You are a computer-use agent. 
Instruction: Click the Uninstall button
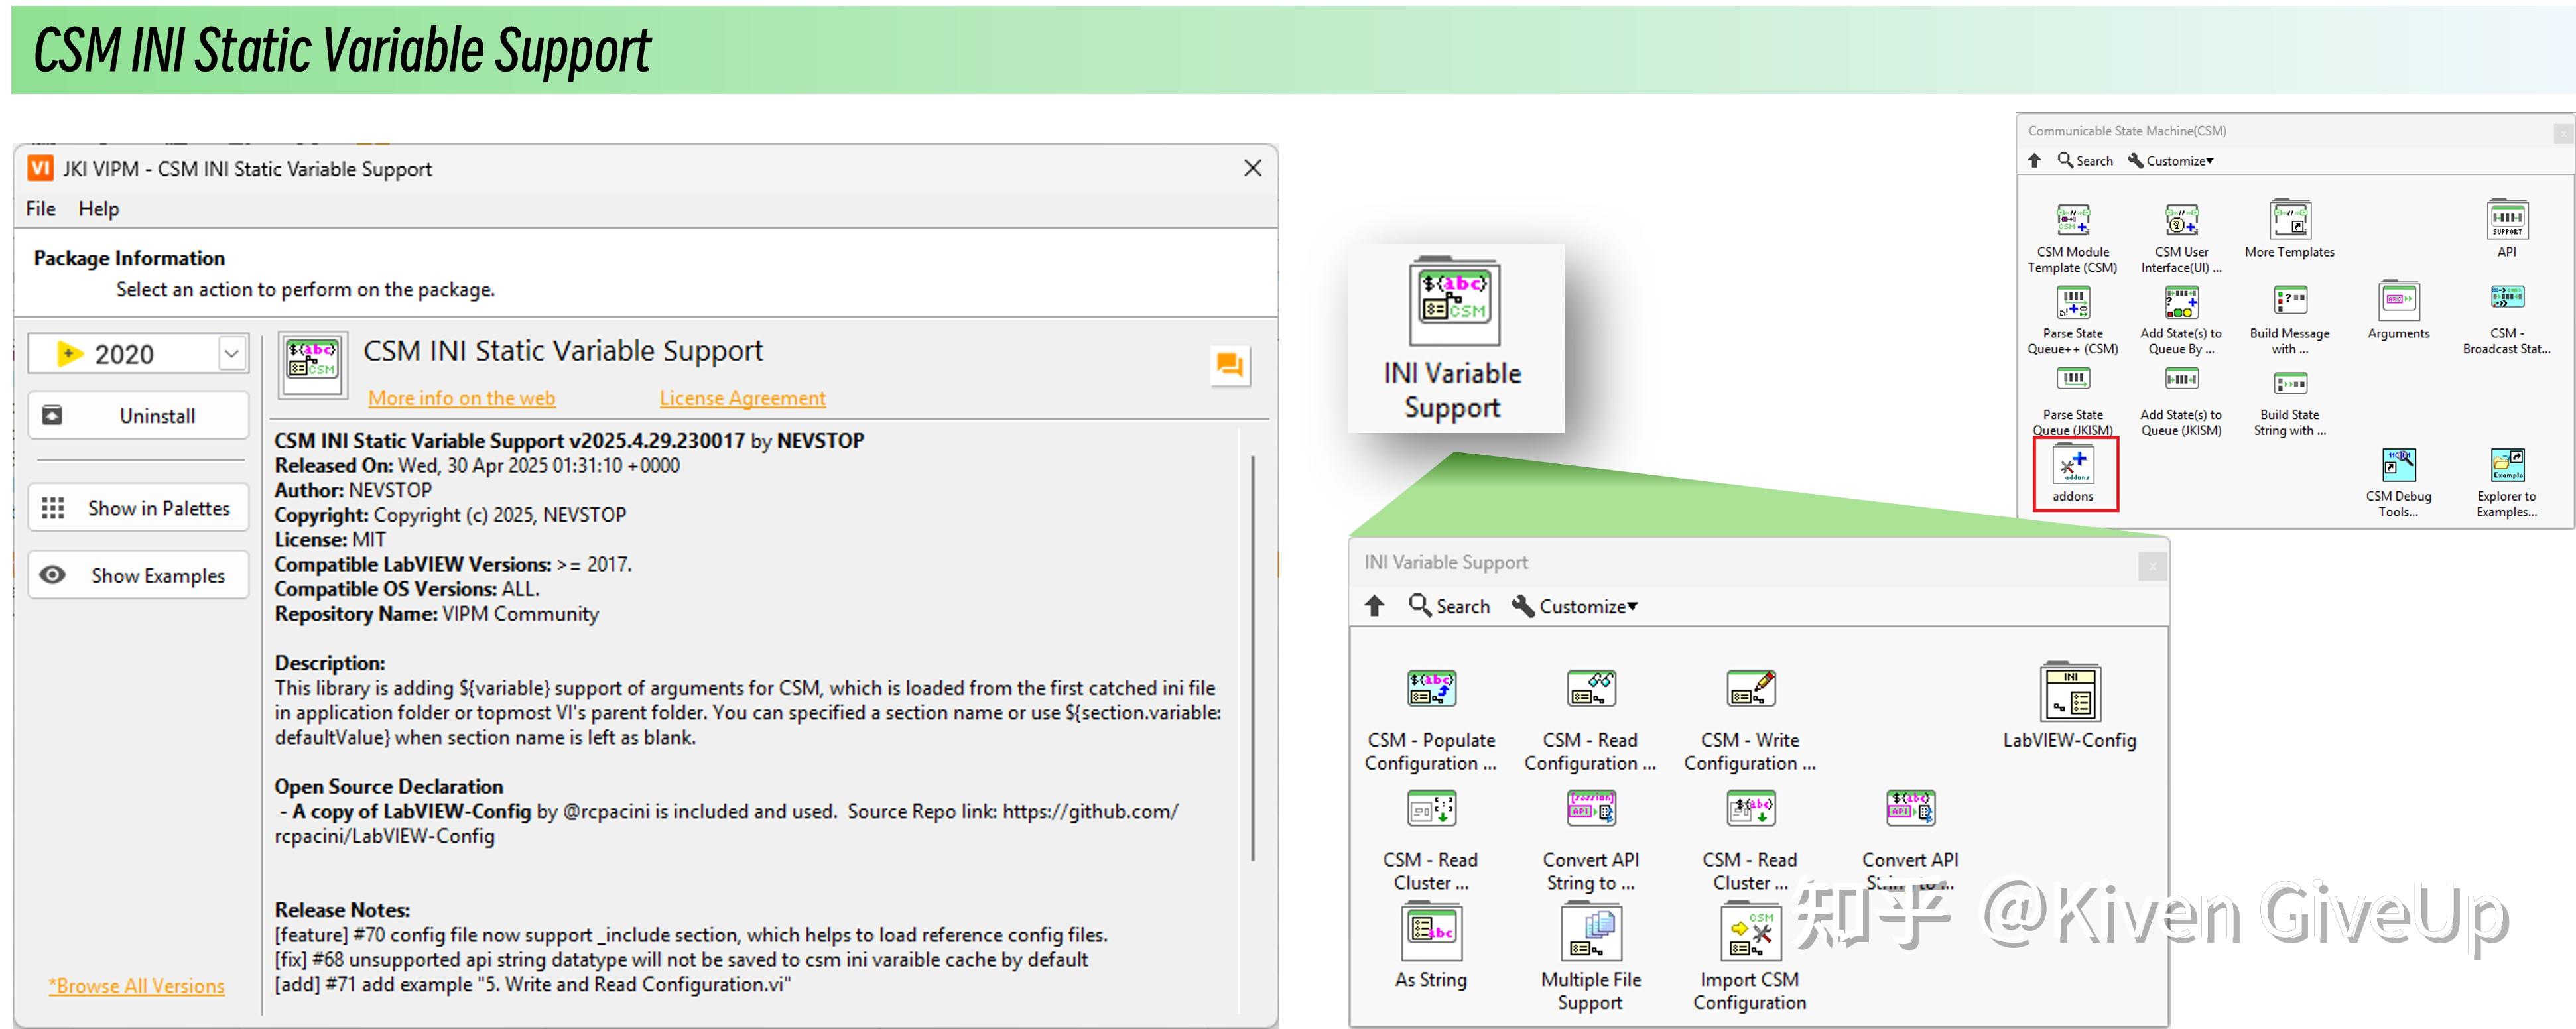click(138, 415)
